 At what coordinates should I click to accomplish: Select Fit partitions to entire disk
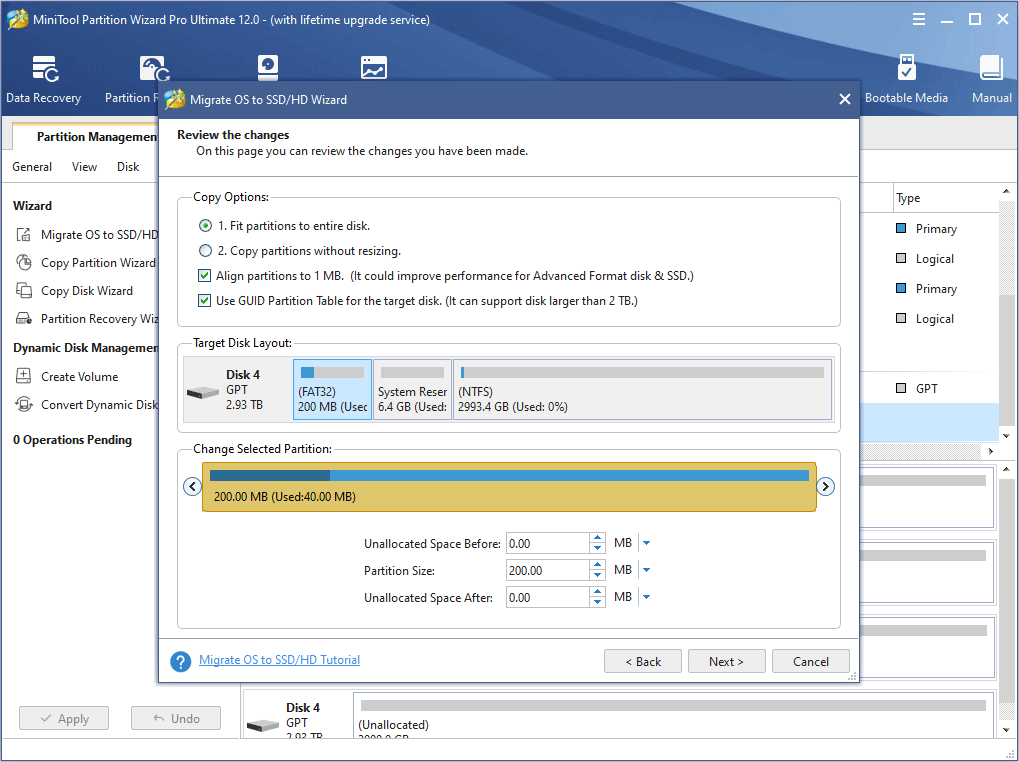coord(205,225)
